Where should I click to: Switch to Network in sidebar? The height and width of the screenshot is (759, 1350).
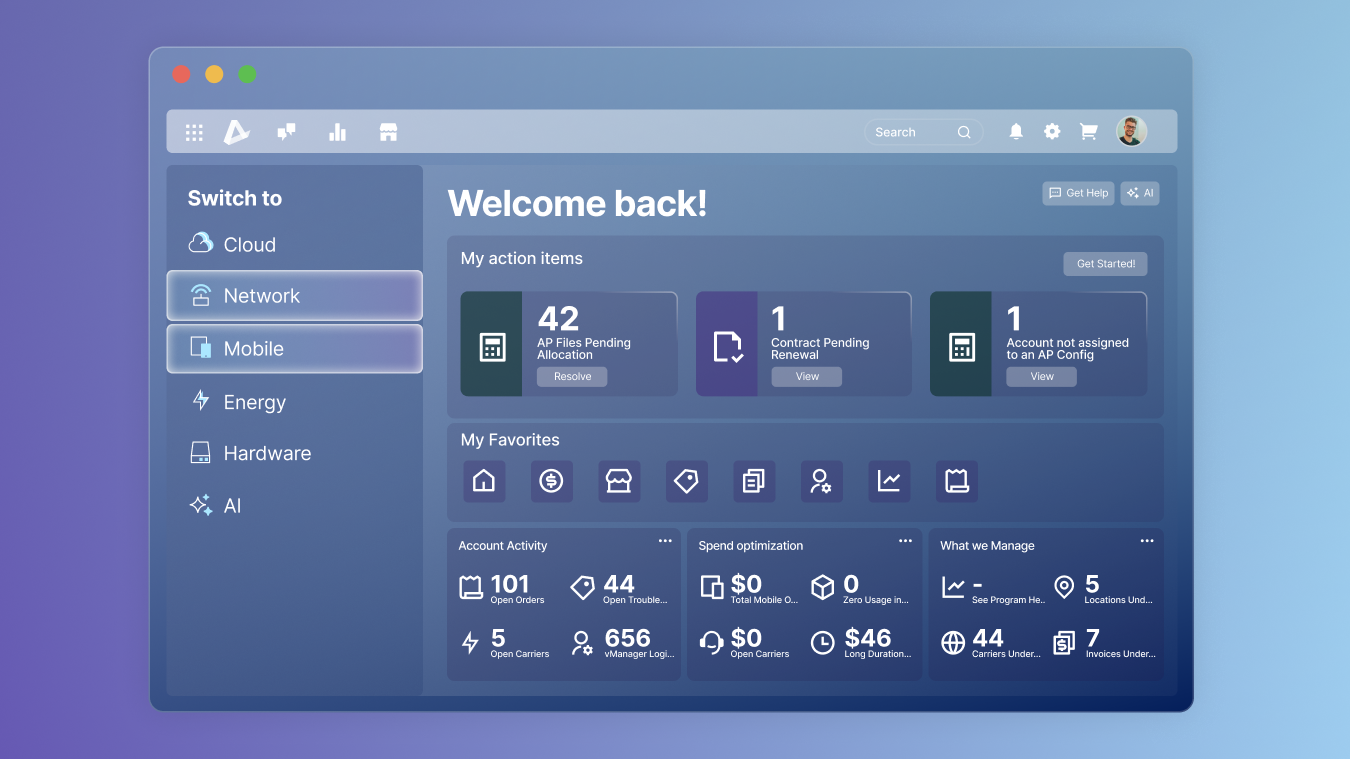coord(294,296)
